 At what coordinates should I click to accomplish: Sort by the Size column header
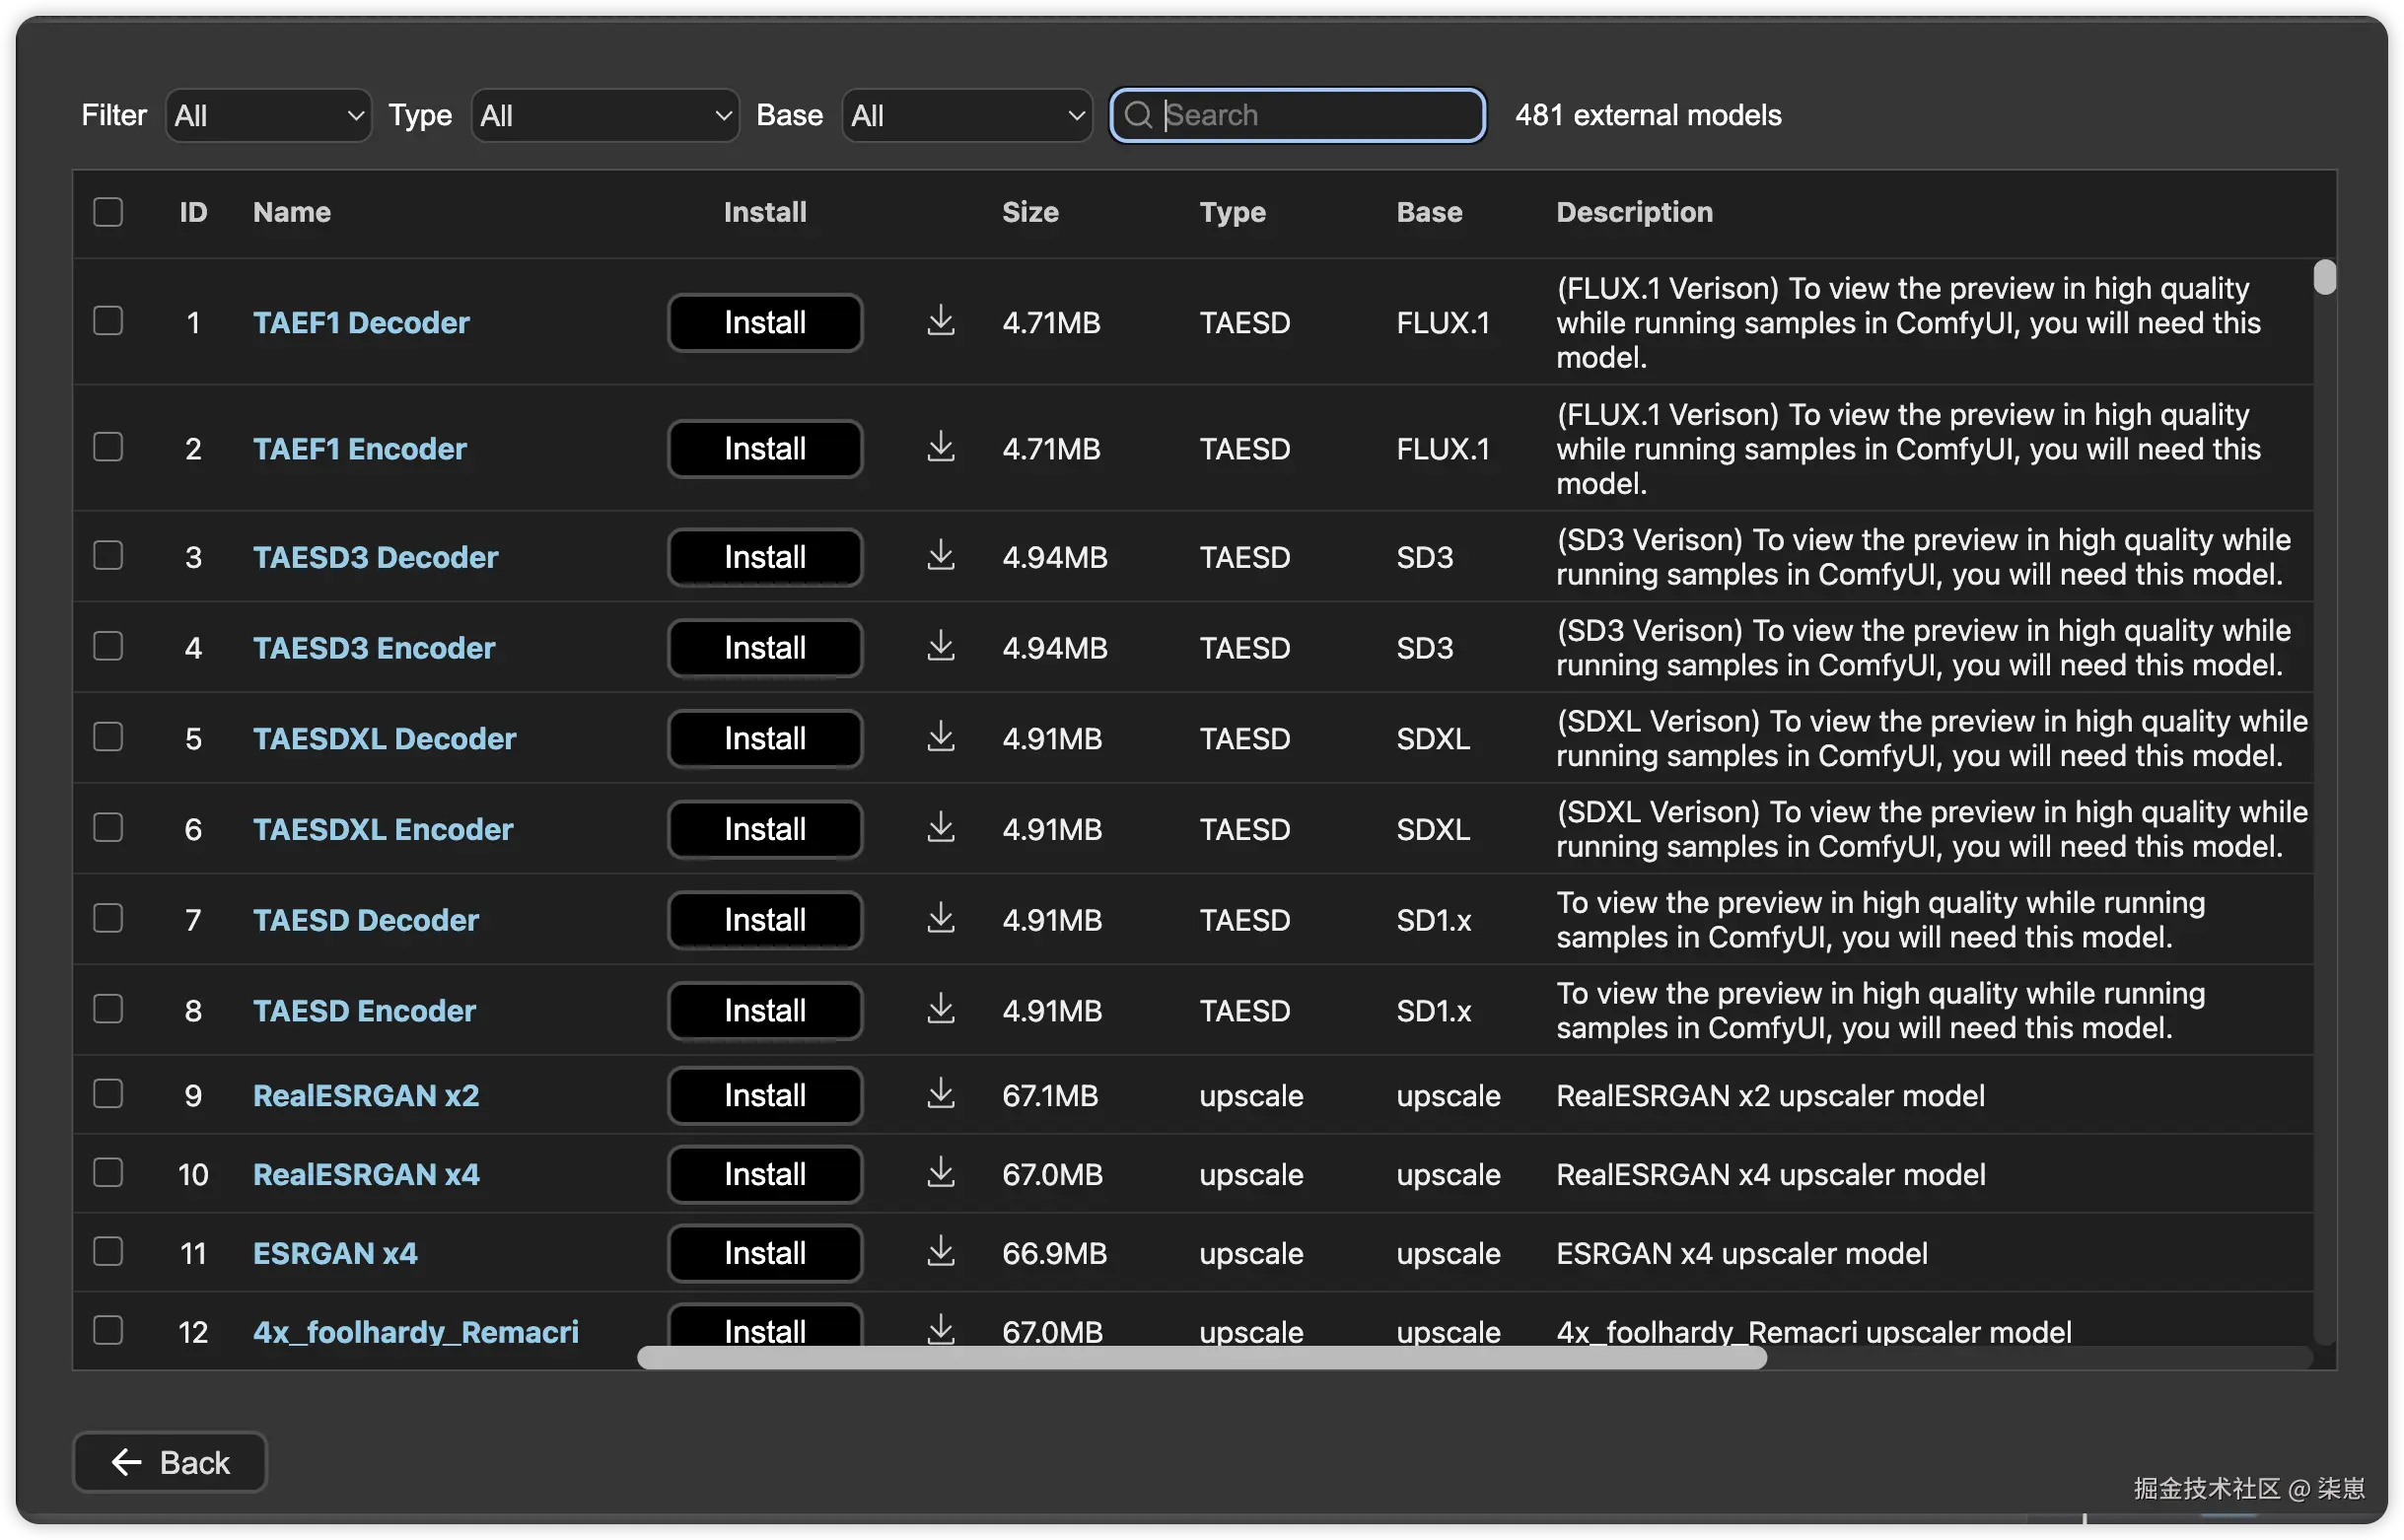click(1030, 212)
